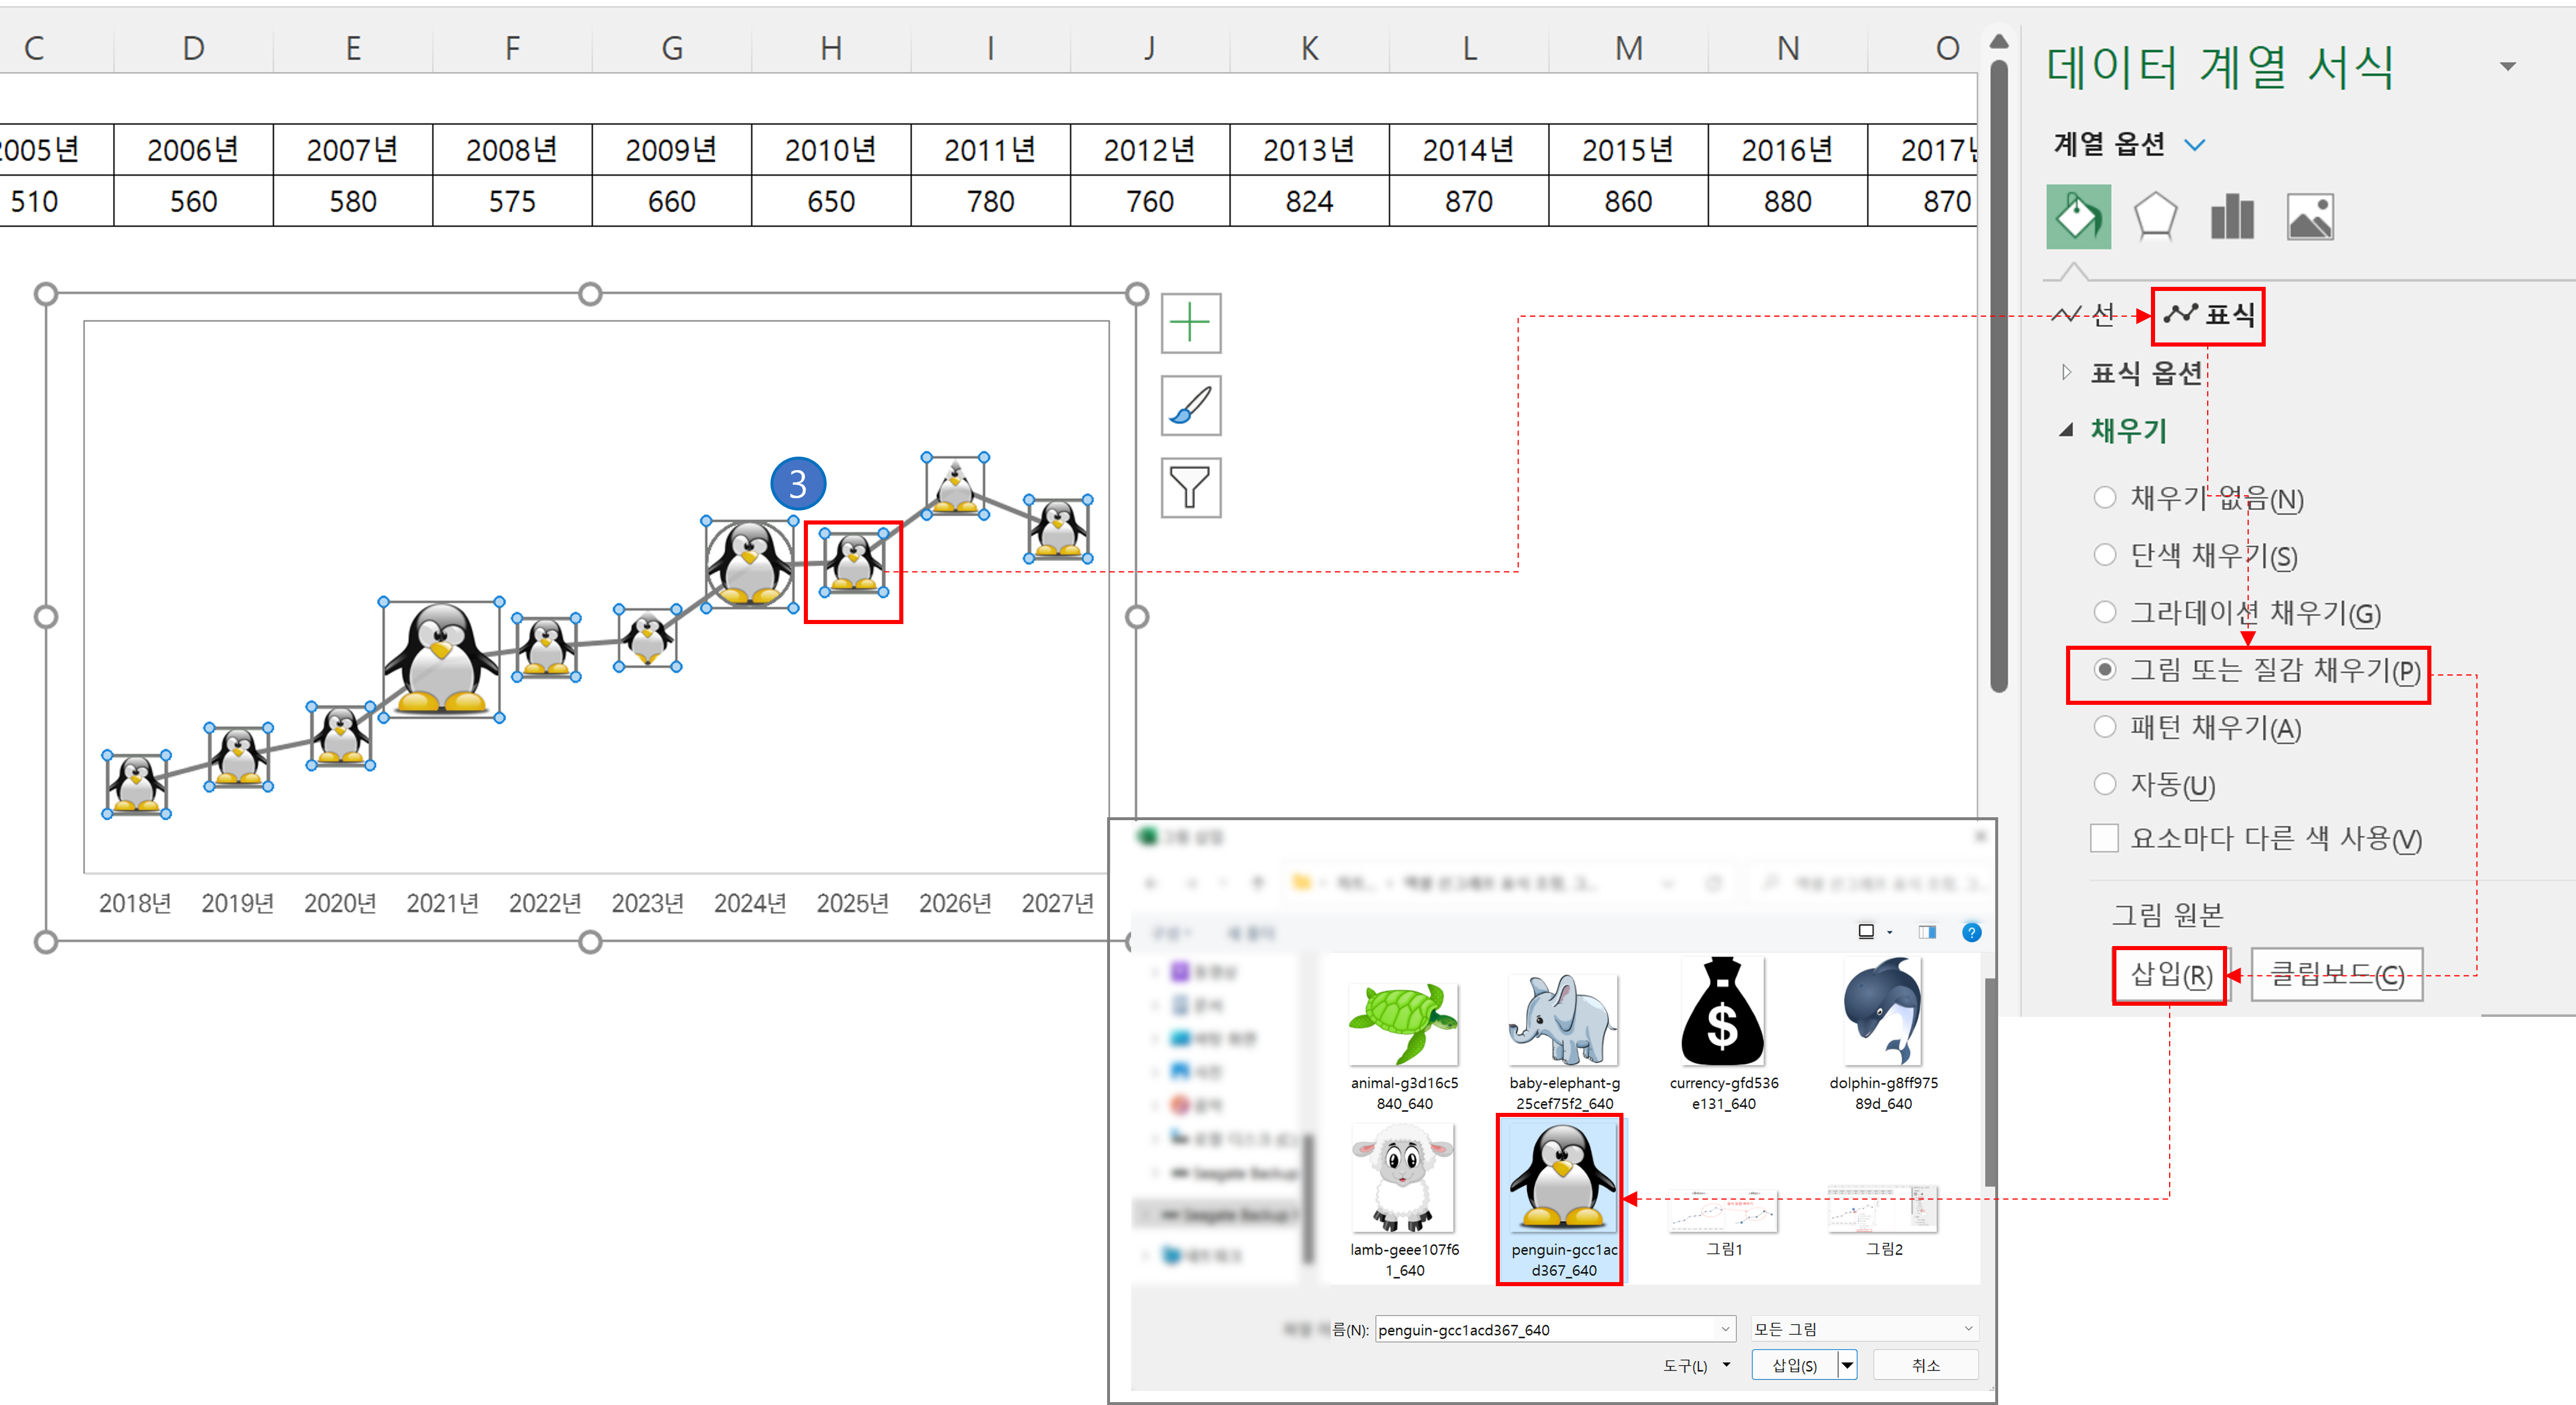Switch to the 표식 tab
Image resolution: width=2576 pixels, height=1405 pixels.
[x=2208, y=316]
